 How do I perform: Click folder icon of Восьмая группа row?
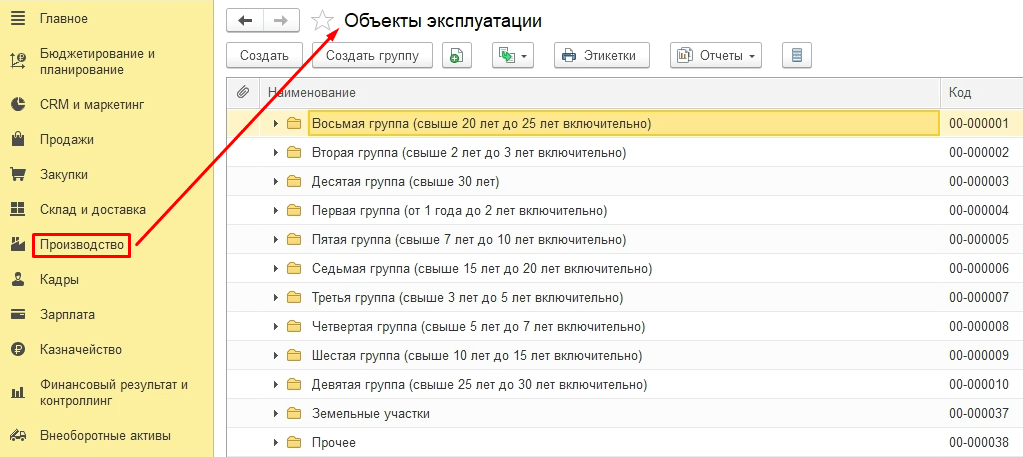click(294, 123)
